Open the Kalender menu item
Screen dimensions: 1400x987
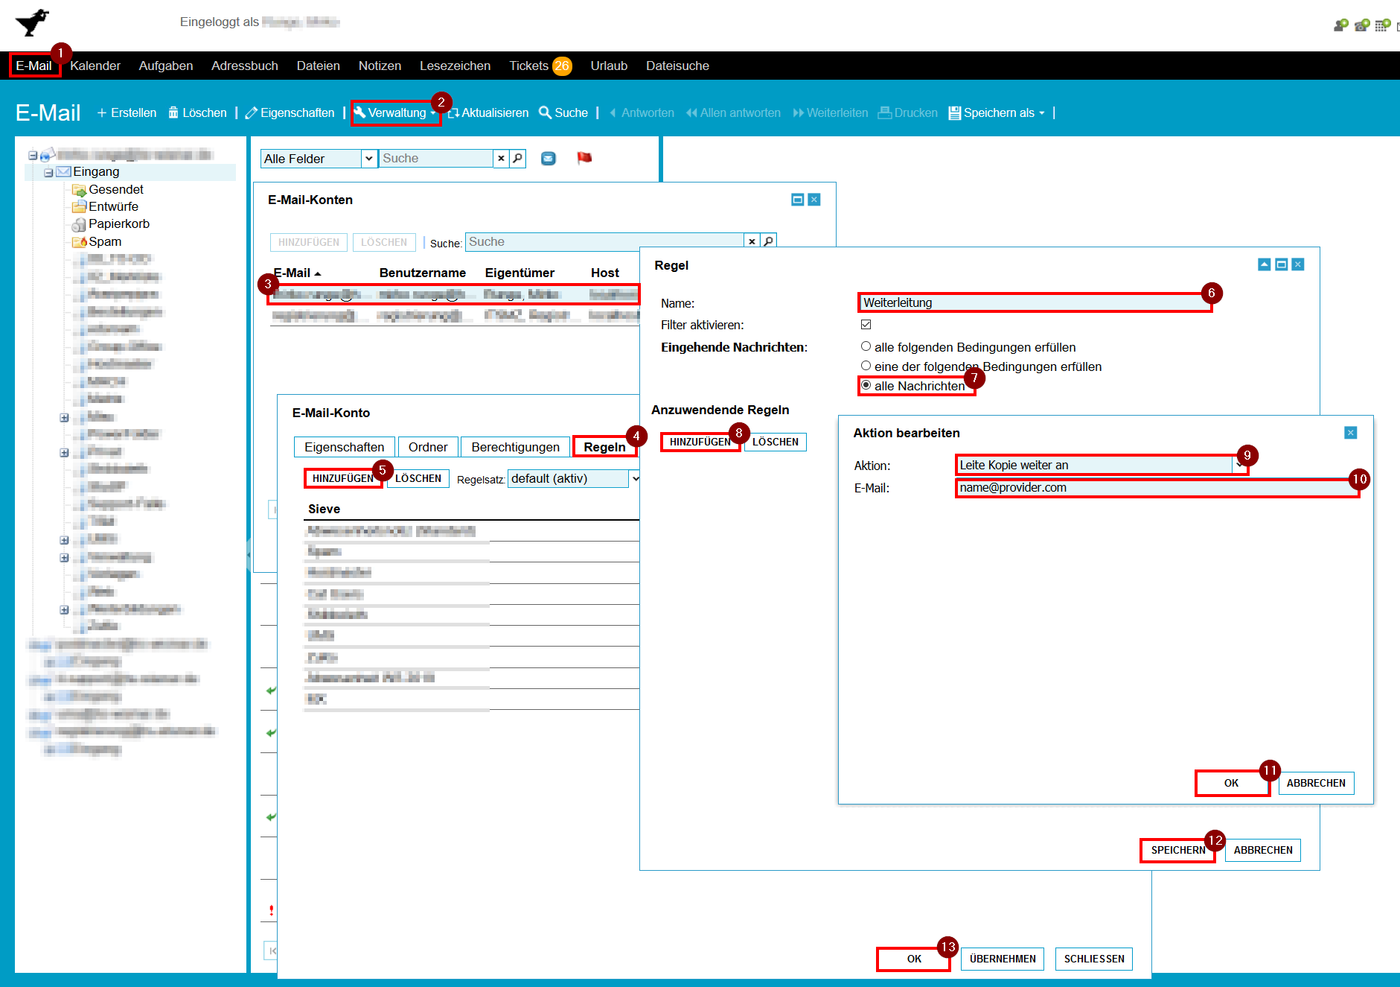click(95, 66)
